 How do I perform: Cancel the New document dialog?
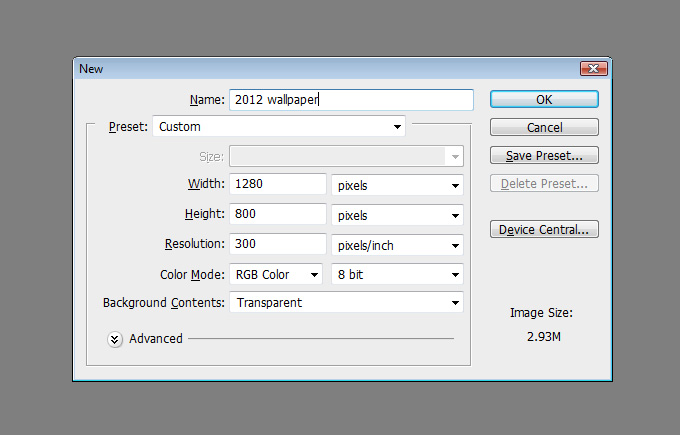pyautogui.click(x=544, y=128)
